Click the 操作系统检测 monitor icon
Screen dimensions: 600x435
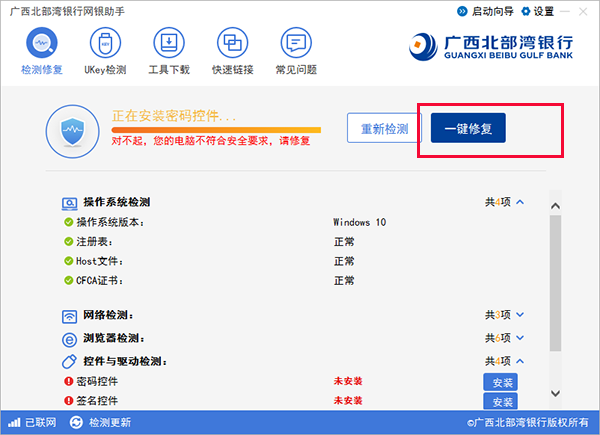69,203
